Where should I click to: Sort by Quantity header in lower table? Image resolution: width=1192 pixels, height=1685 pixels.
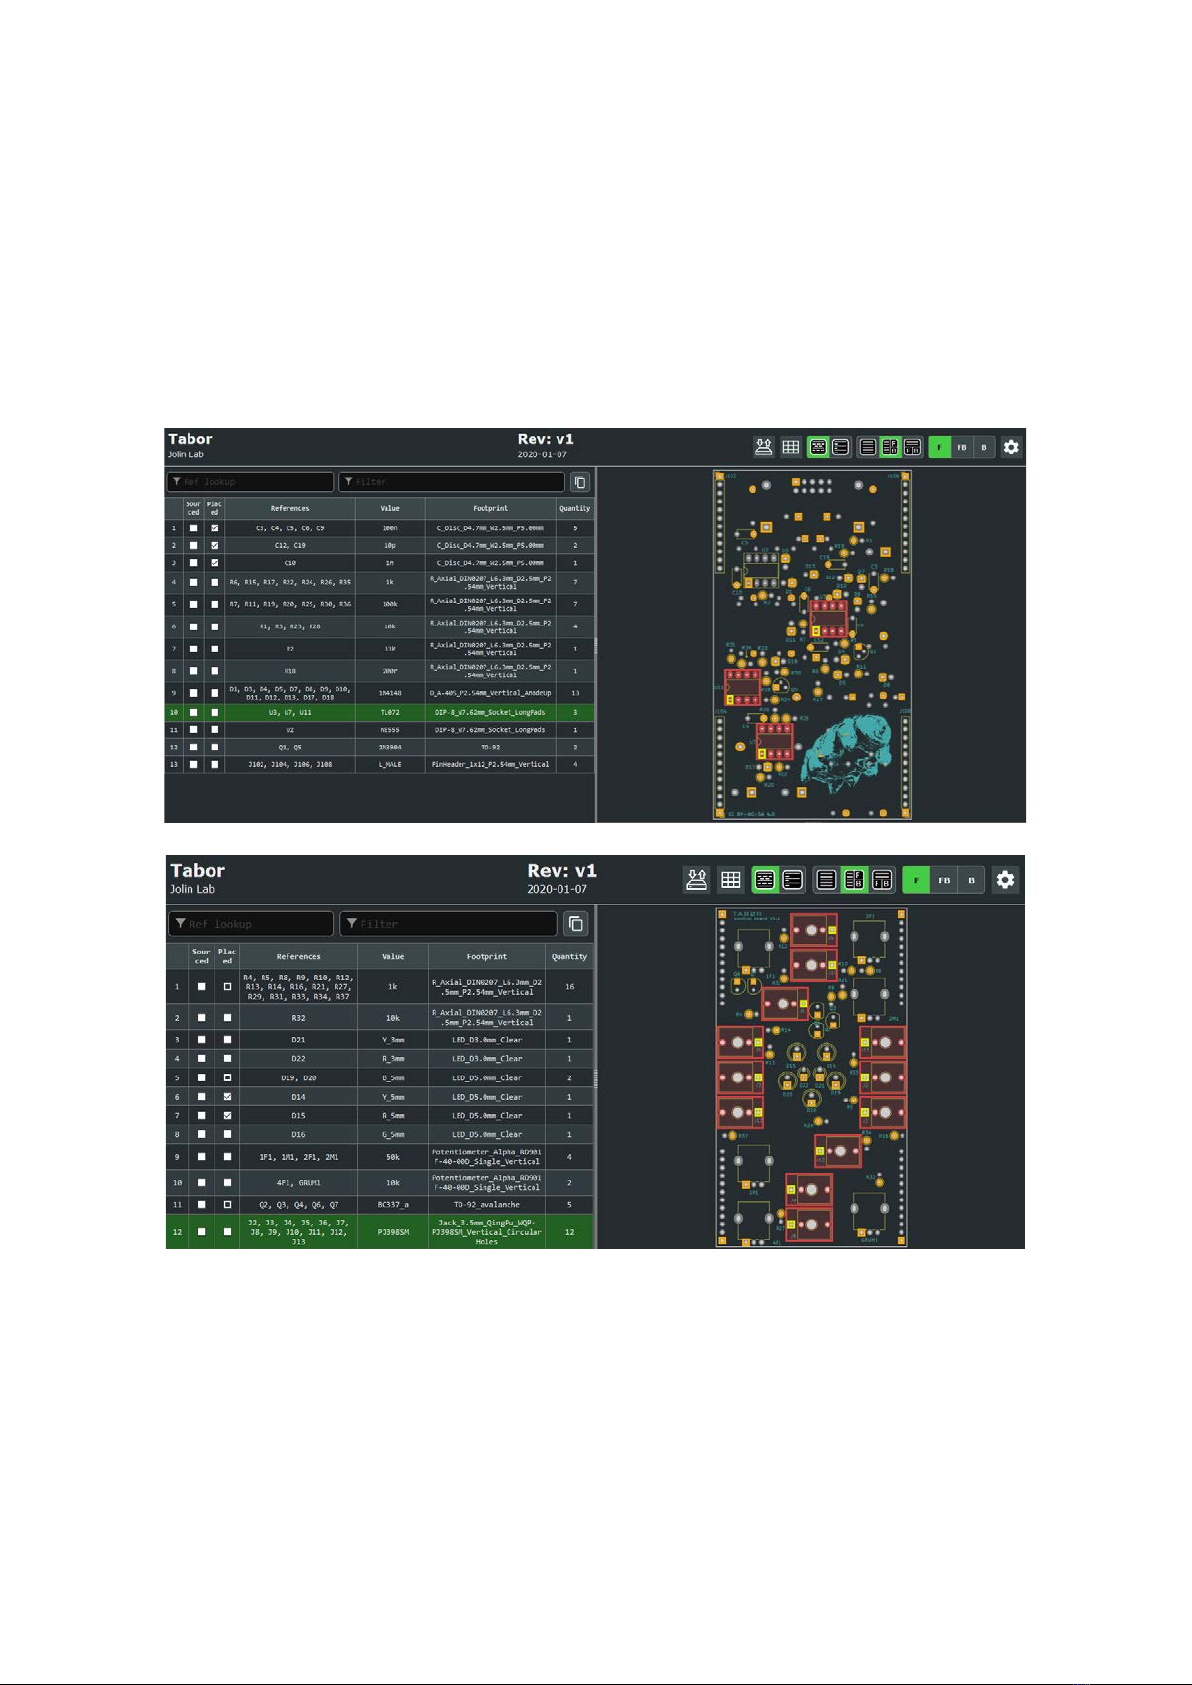coord(569,956)
